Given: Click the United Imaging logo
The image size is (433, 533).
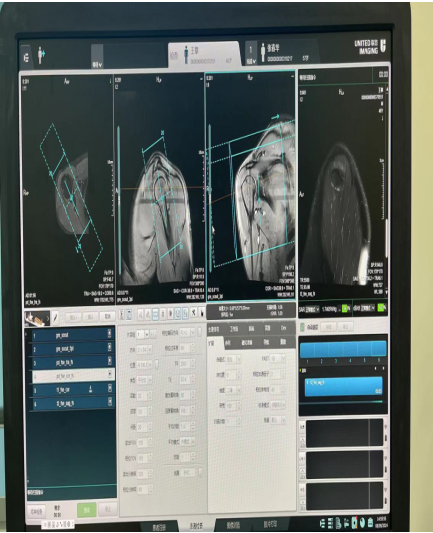Looking at the screenshot, I should point(370,47).
